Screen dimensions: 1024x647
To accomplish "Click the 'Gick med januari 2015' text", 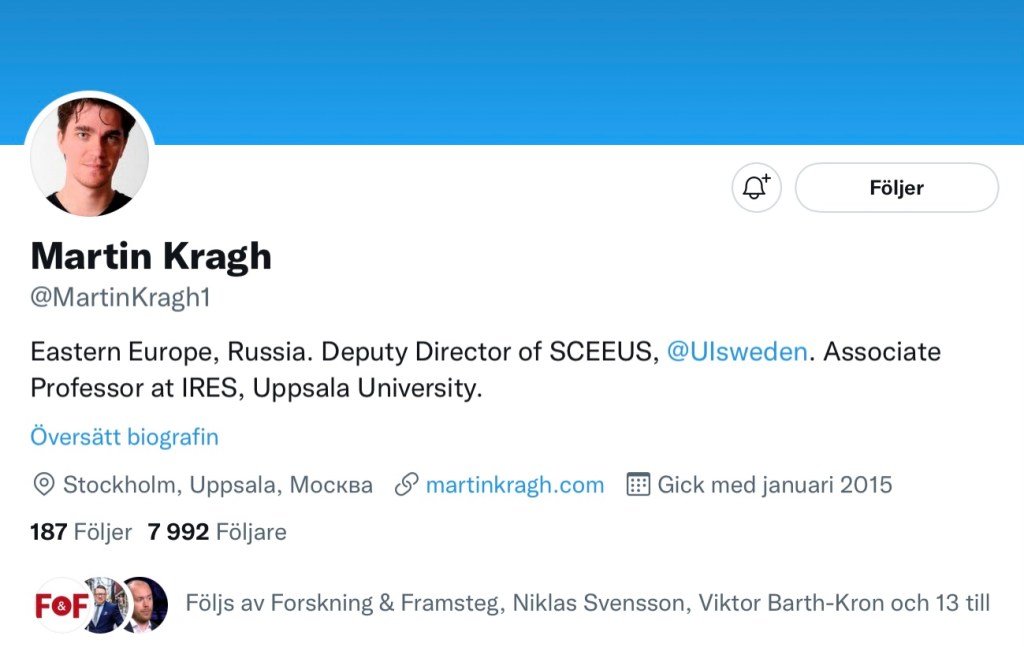I will coord(774,486).
